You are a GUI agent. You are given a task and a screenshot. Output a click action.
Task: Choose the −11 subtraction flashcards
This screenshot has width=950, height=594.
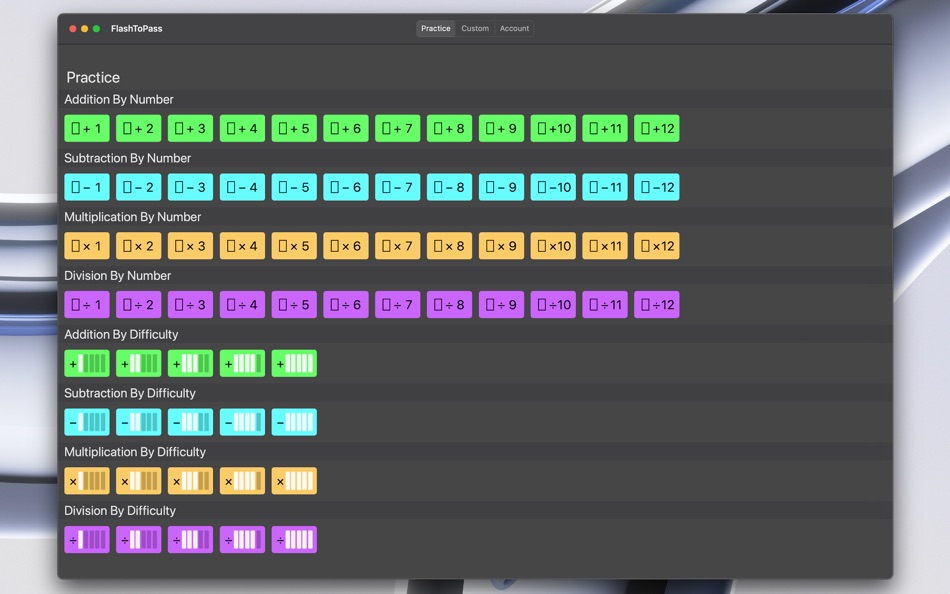coord(605,187)
